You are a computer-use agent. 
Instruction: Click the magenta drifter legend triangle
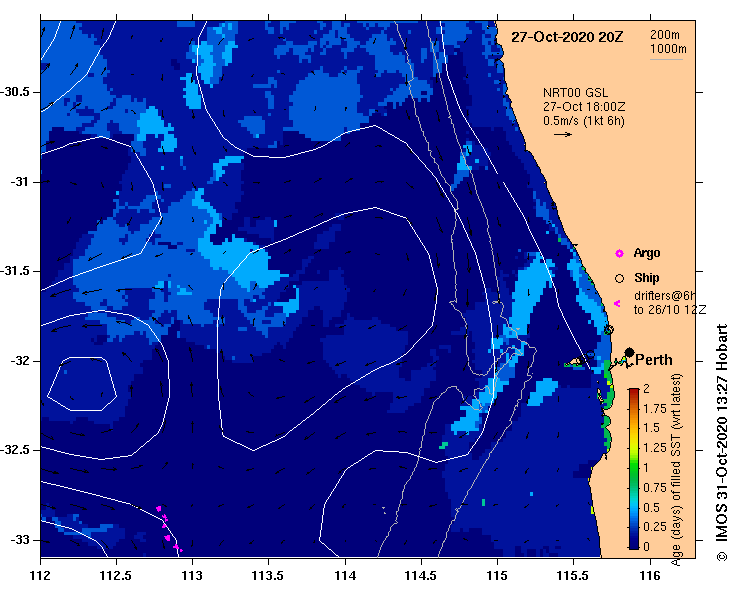click(x=617, y=304)
